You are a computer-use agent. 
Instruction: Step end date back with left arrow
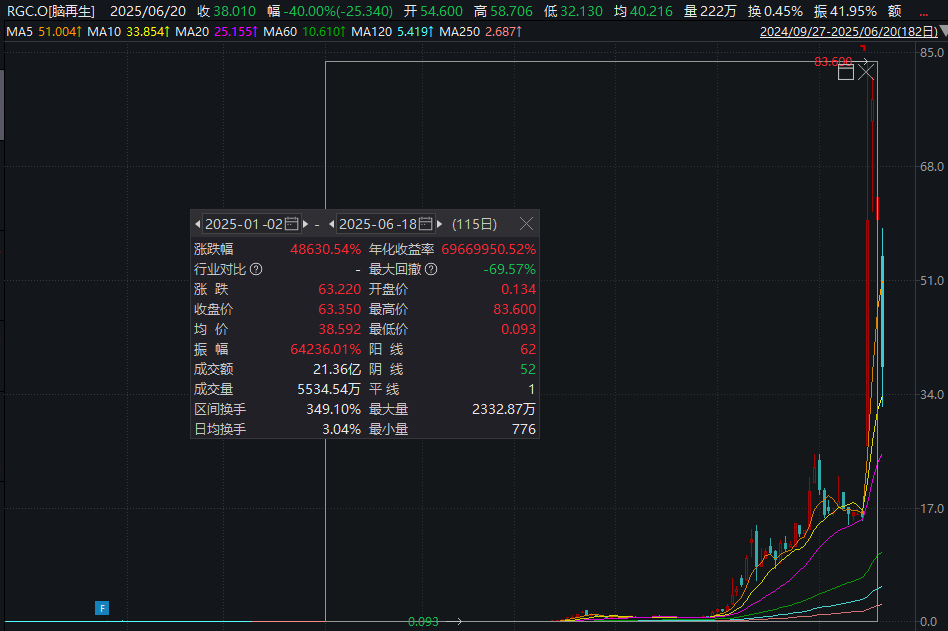tap(331, 224)
